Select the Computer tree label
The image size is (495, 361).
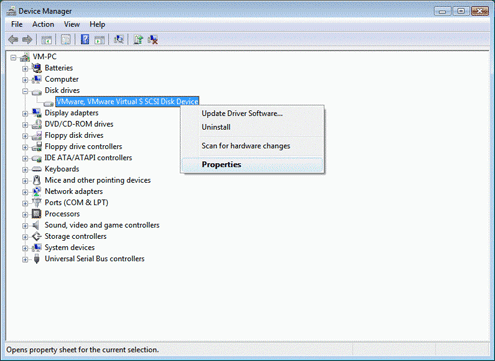[62, 79]
